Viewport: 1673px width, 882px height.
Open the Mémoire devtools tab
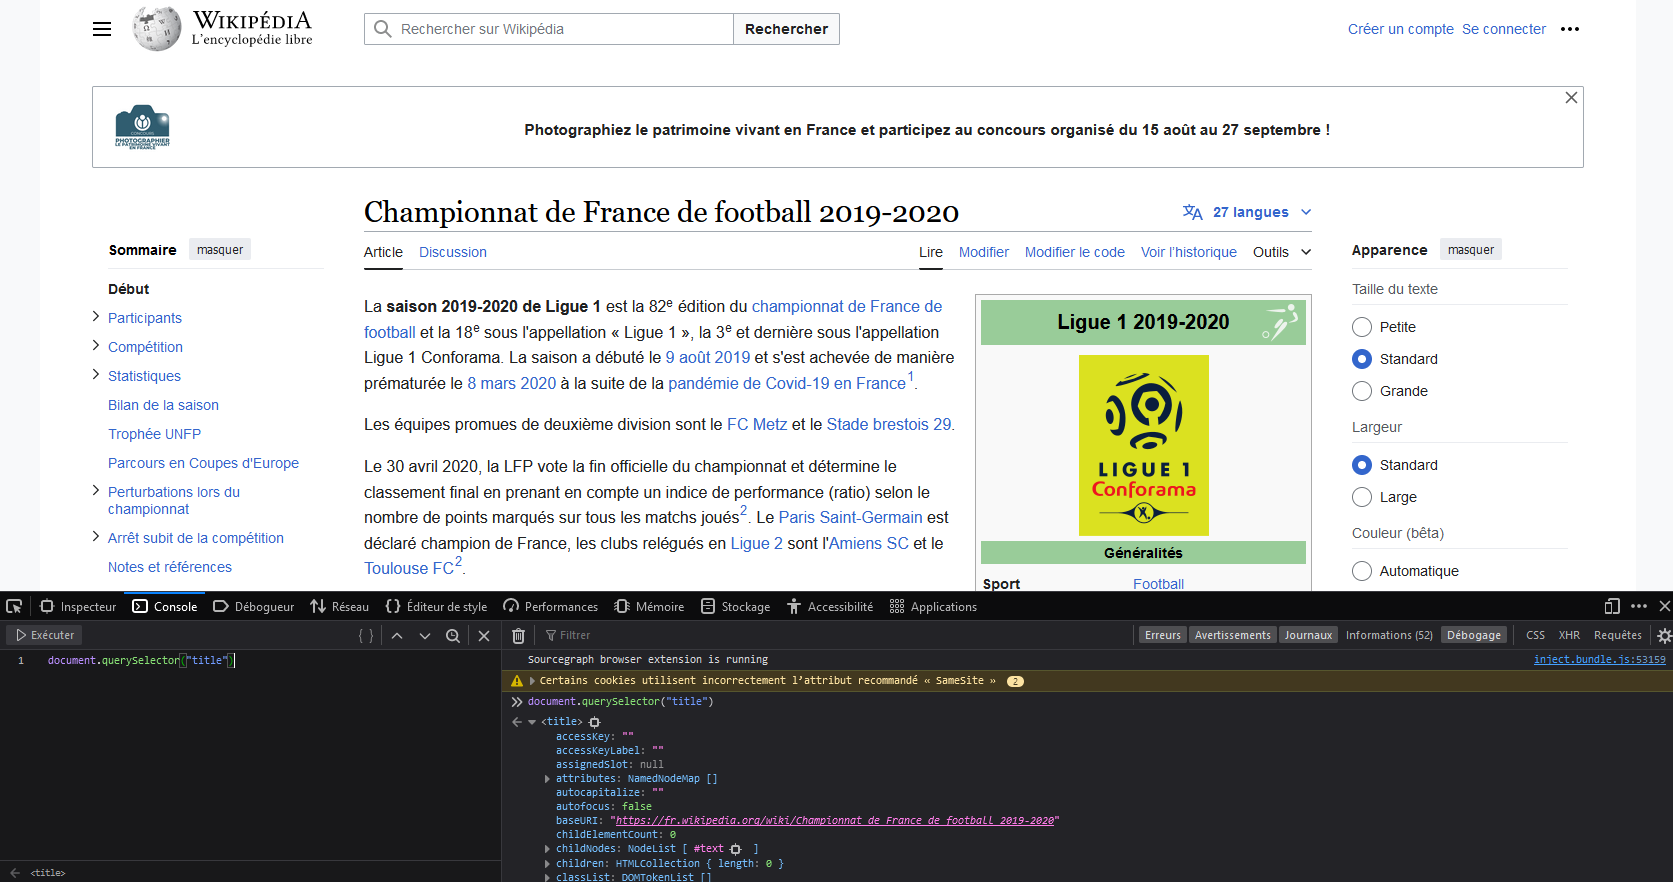[x=650, y=606]
